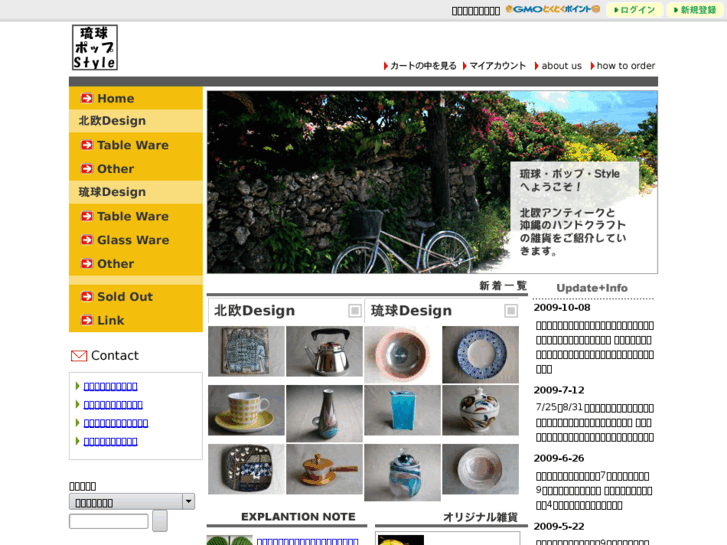Click the red arrow icon beside Home
The image size is (727, 545).
[x=87, y=98]
